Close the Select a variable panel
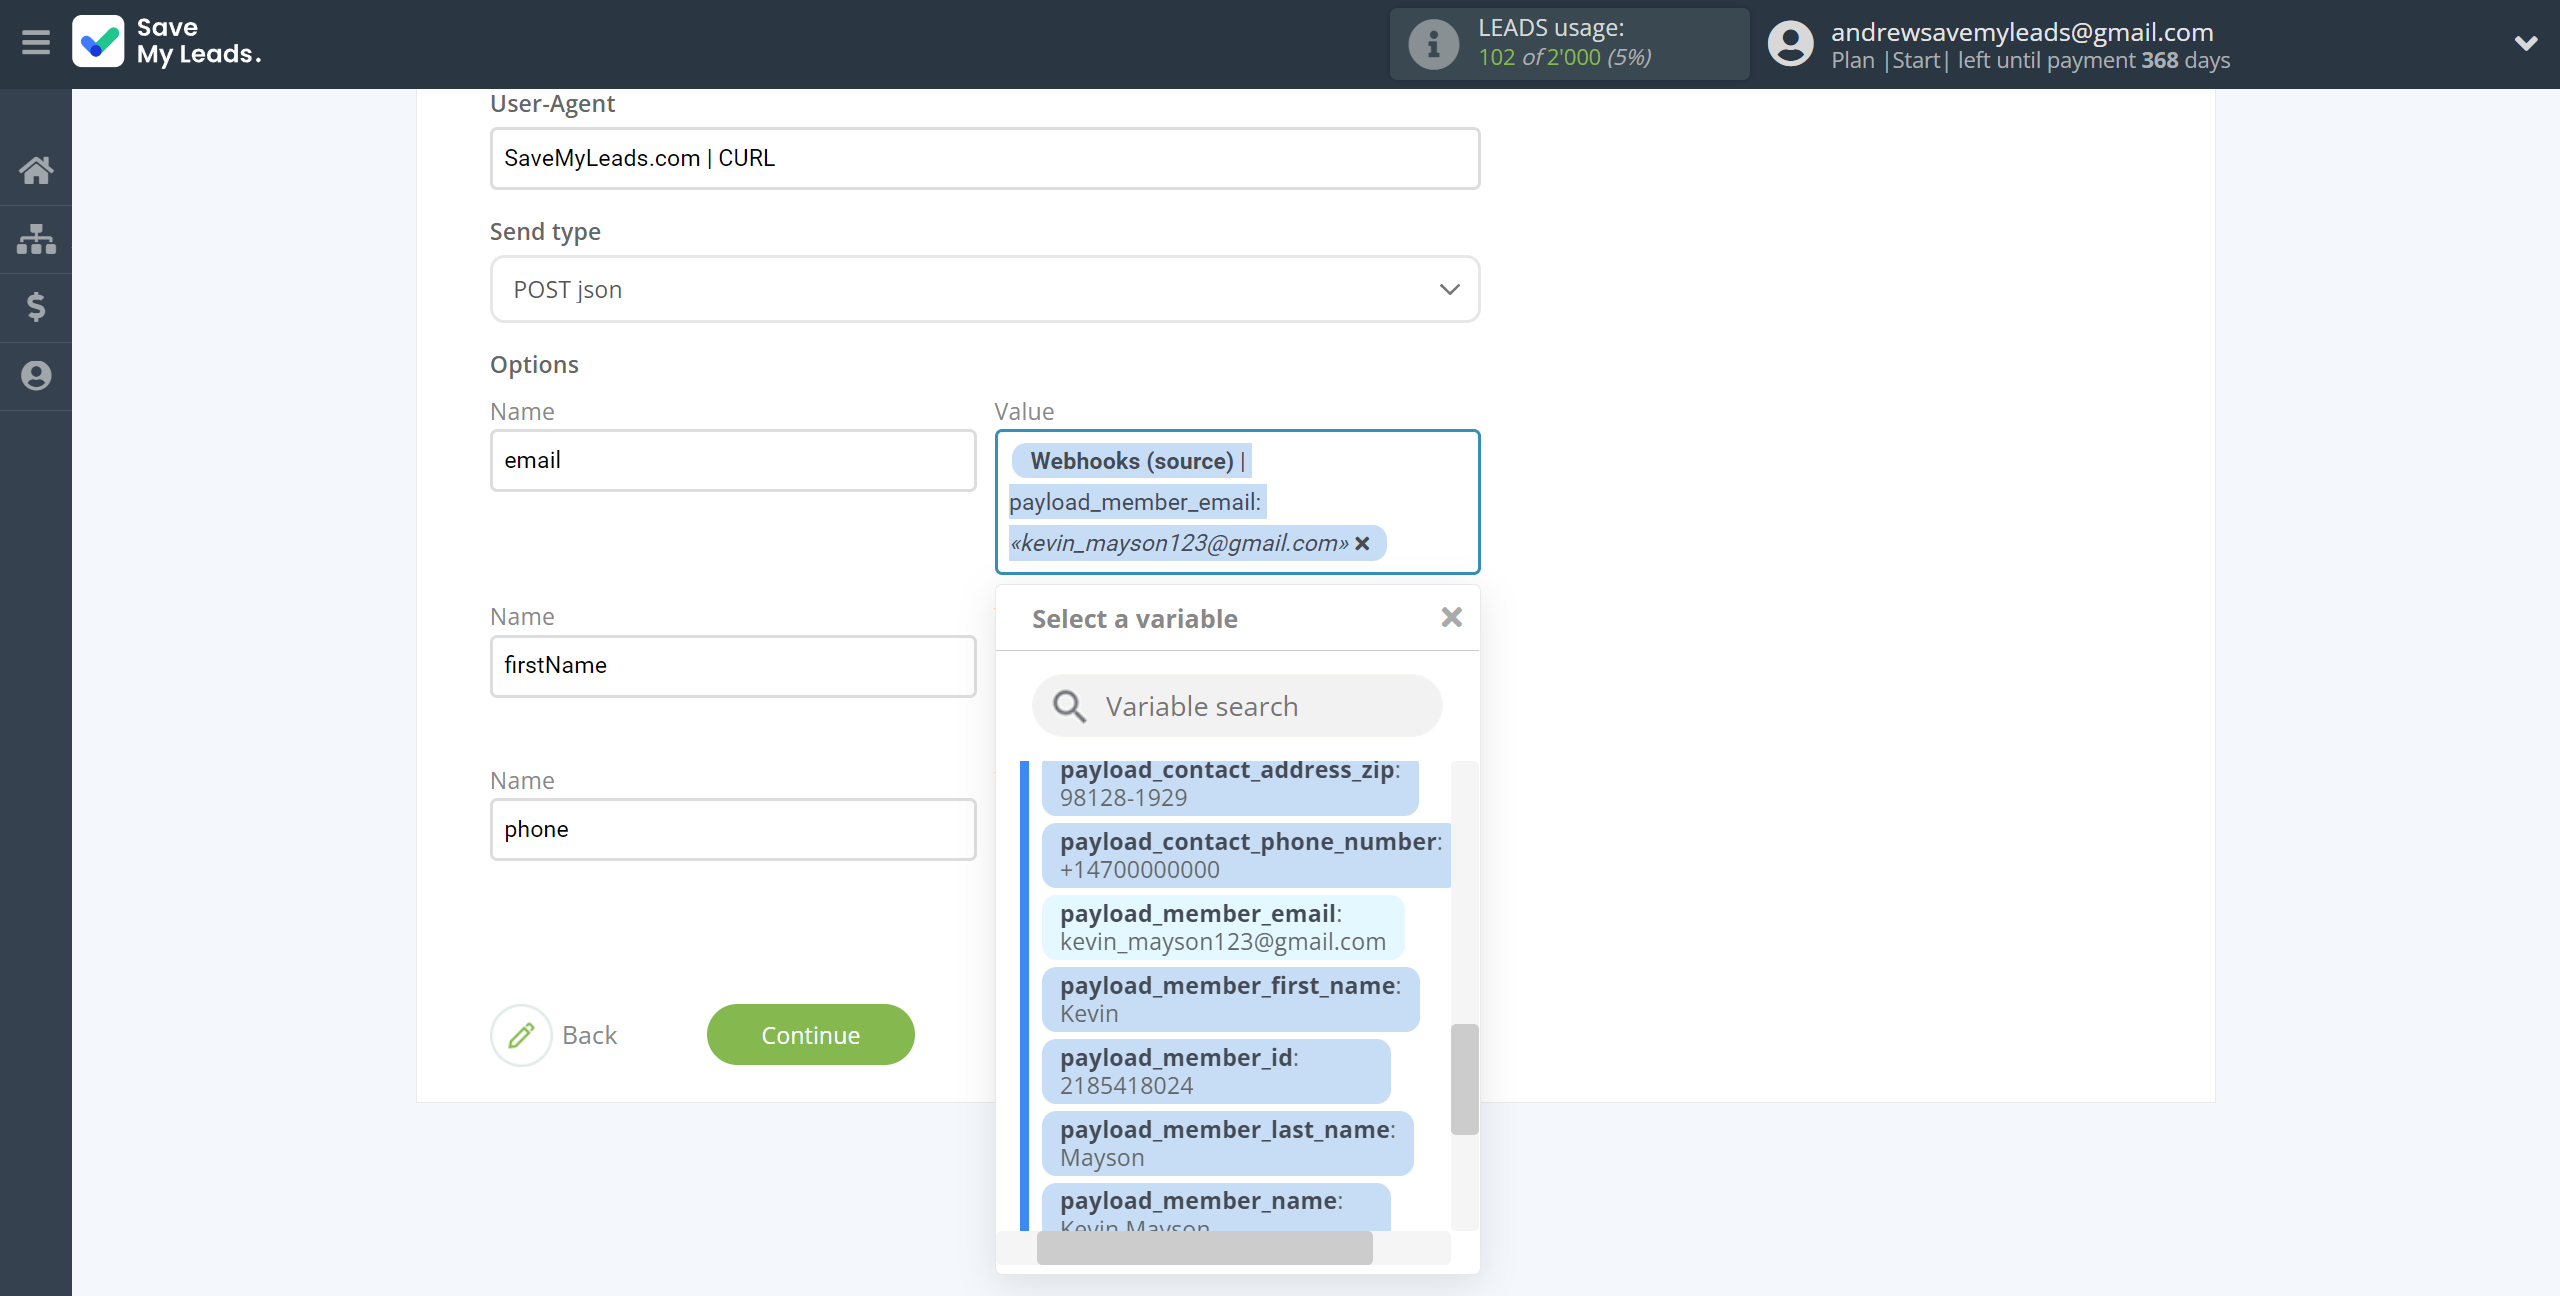 [1451, 618]
